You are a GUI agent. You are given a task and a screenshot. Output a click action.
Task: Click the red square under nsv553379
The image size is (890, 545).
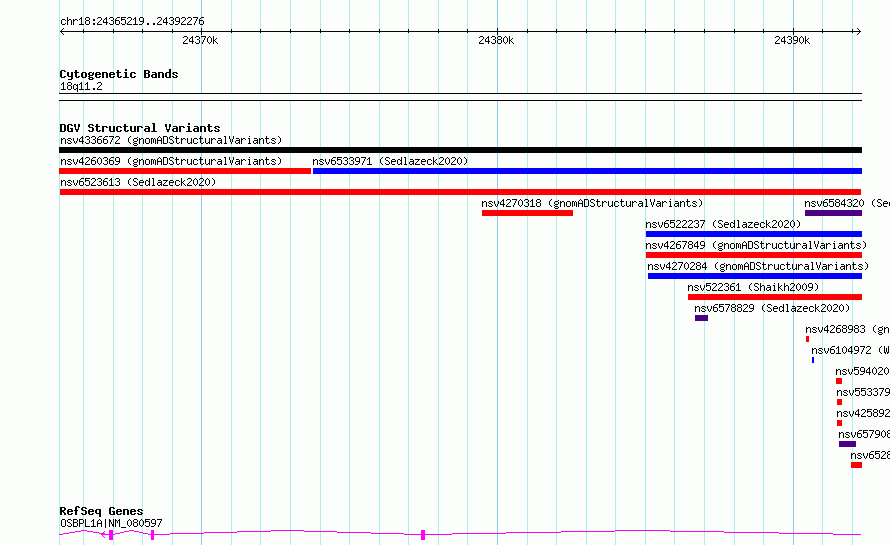839,402
